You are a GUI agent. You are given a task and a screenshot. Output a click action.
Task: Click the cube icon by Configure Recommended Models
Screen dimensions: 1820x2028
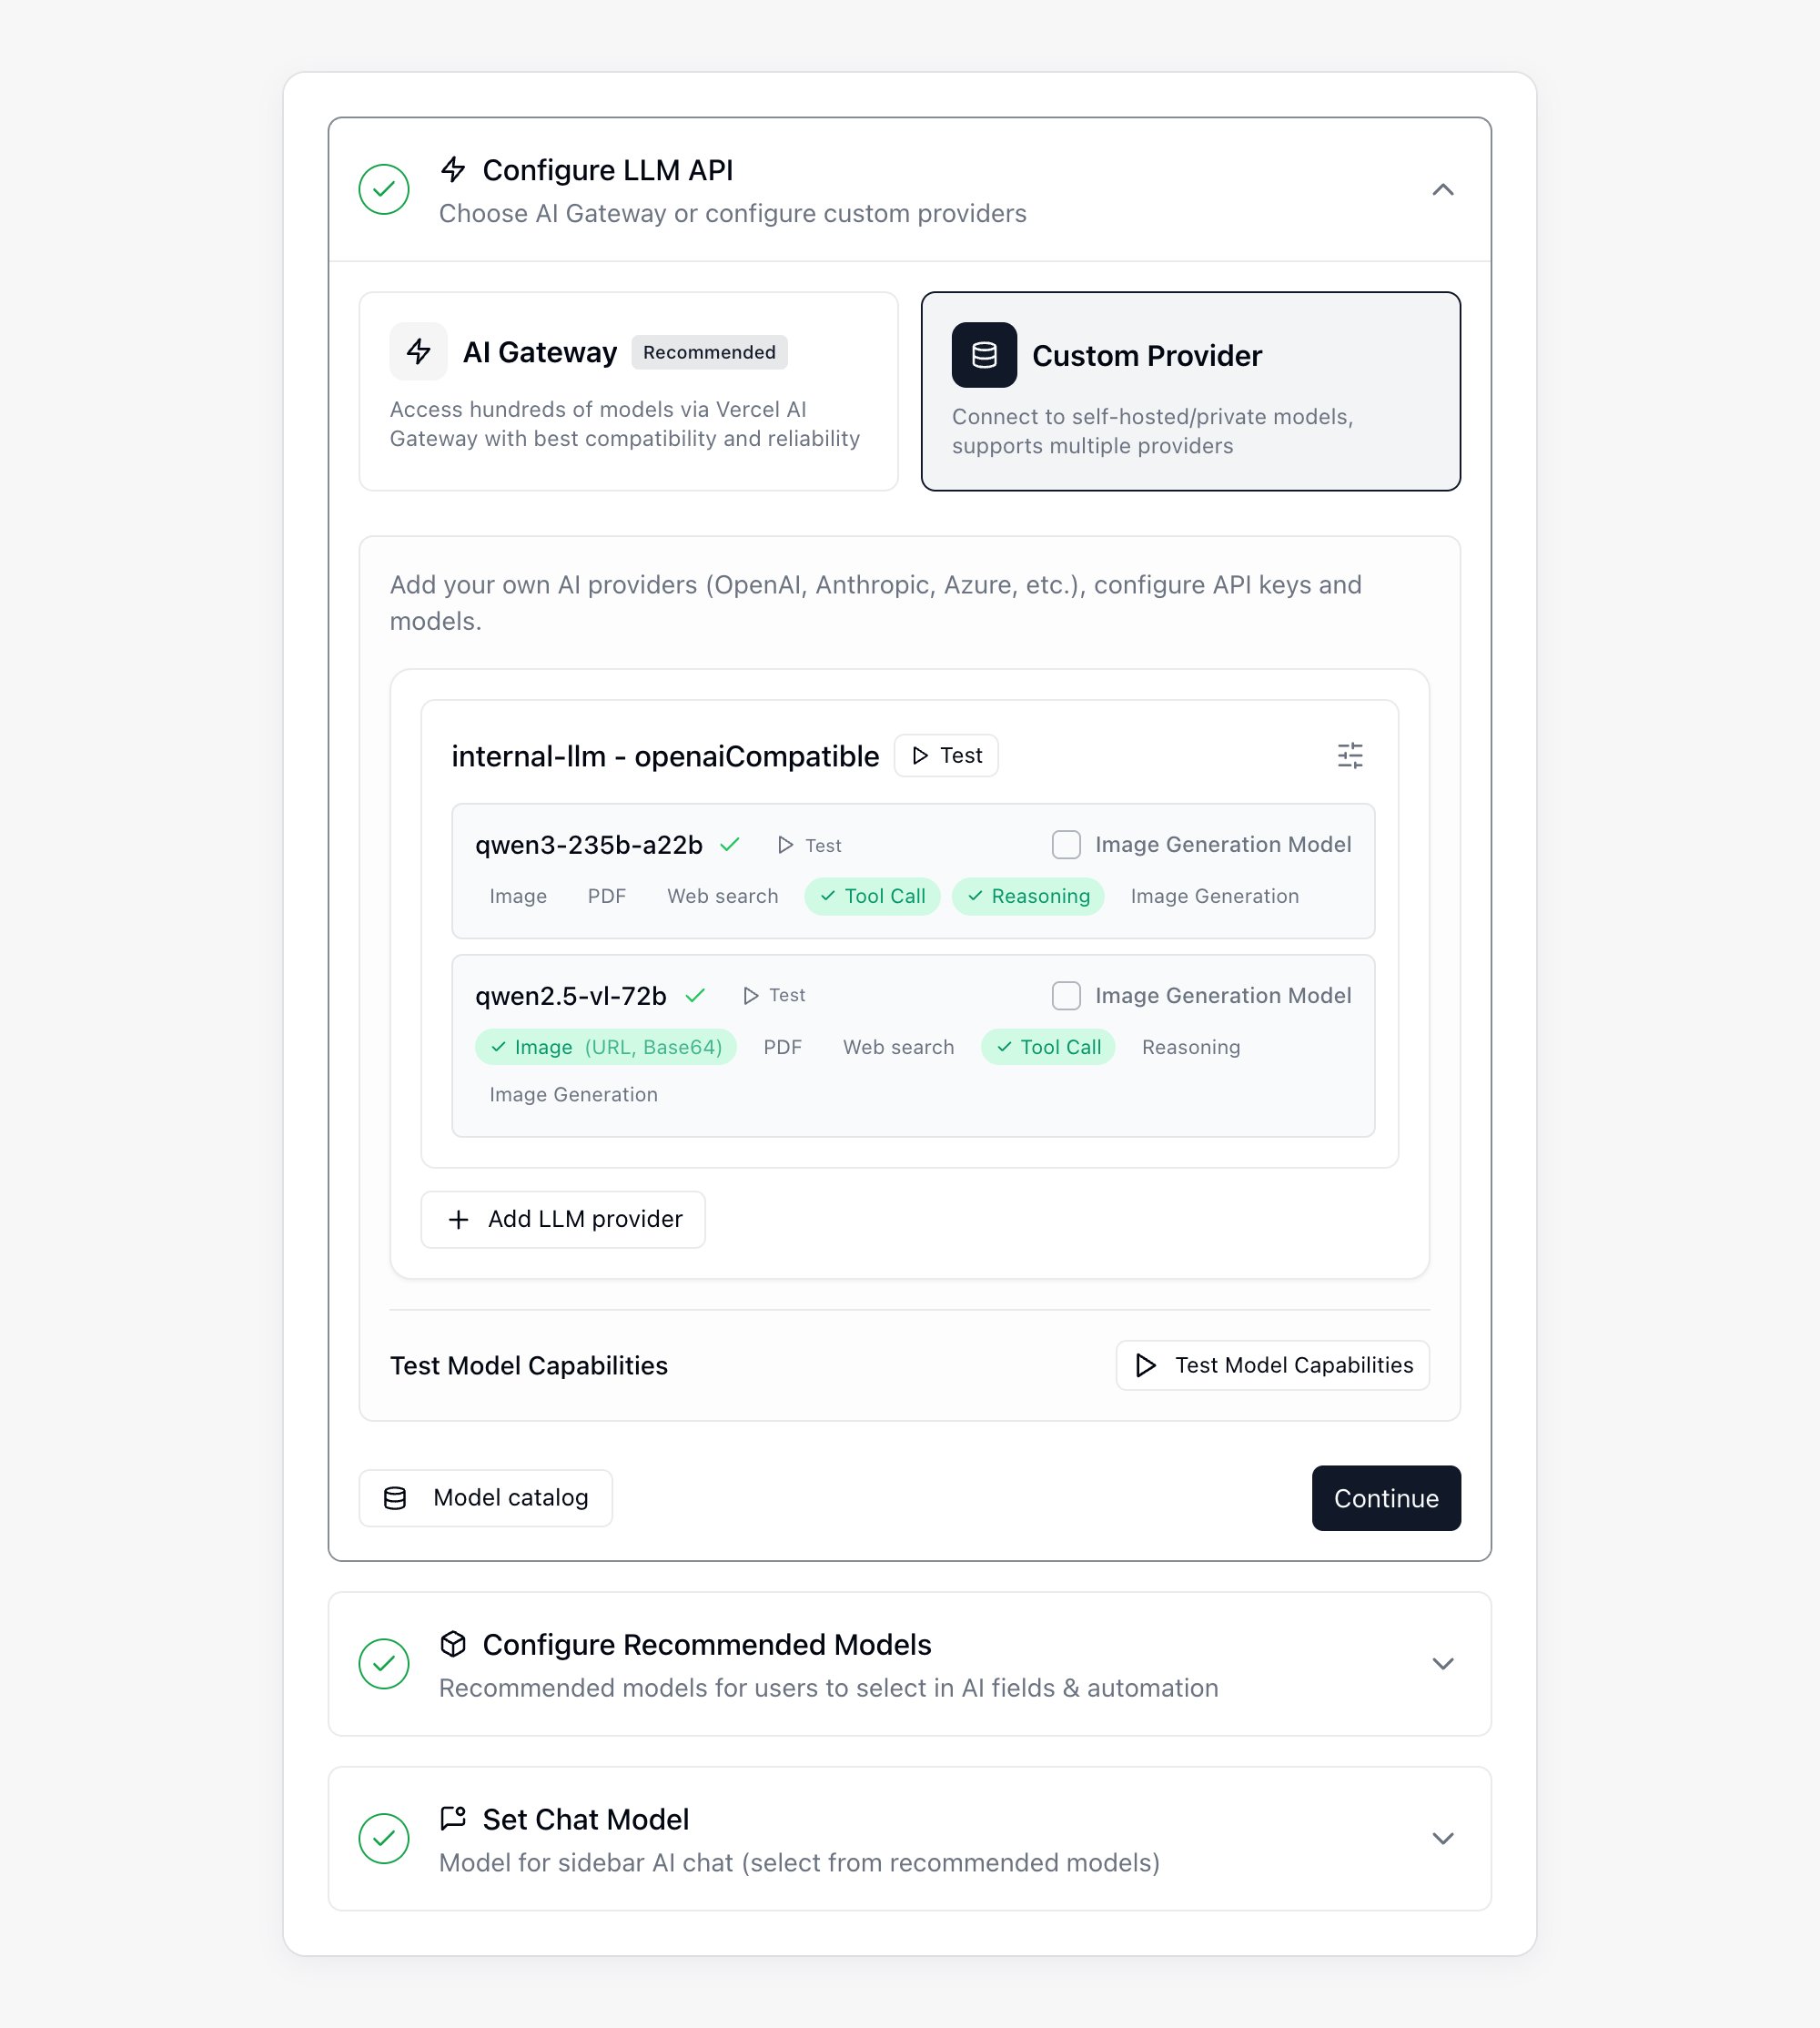pyautogui.click(x=453, y=1644)
